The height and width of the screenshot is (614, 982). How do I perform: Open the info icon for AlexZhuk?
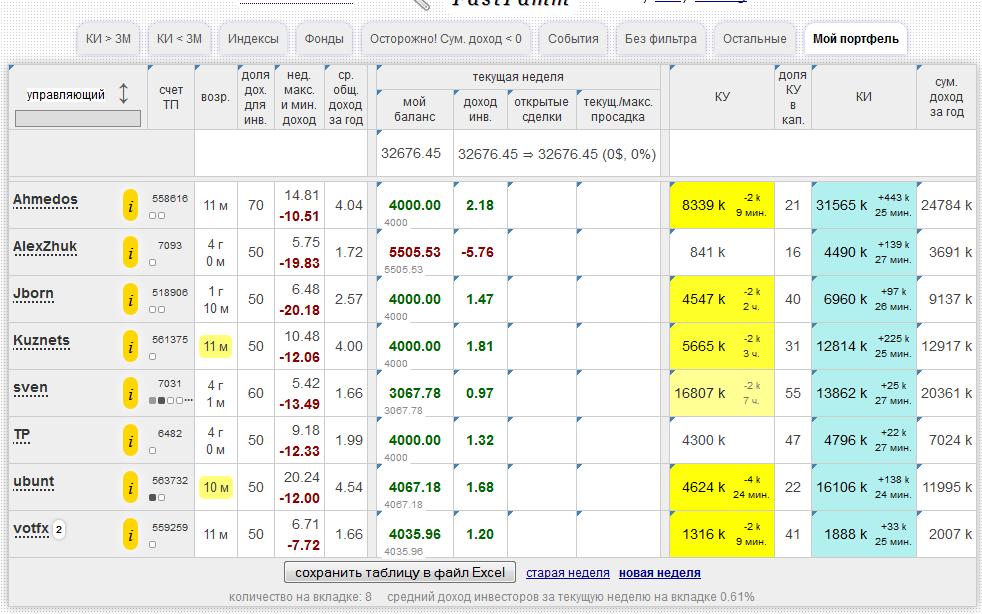pyautogui.click(x=130, y=252)
